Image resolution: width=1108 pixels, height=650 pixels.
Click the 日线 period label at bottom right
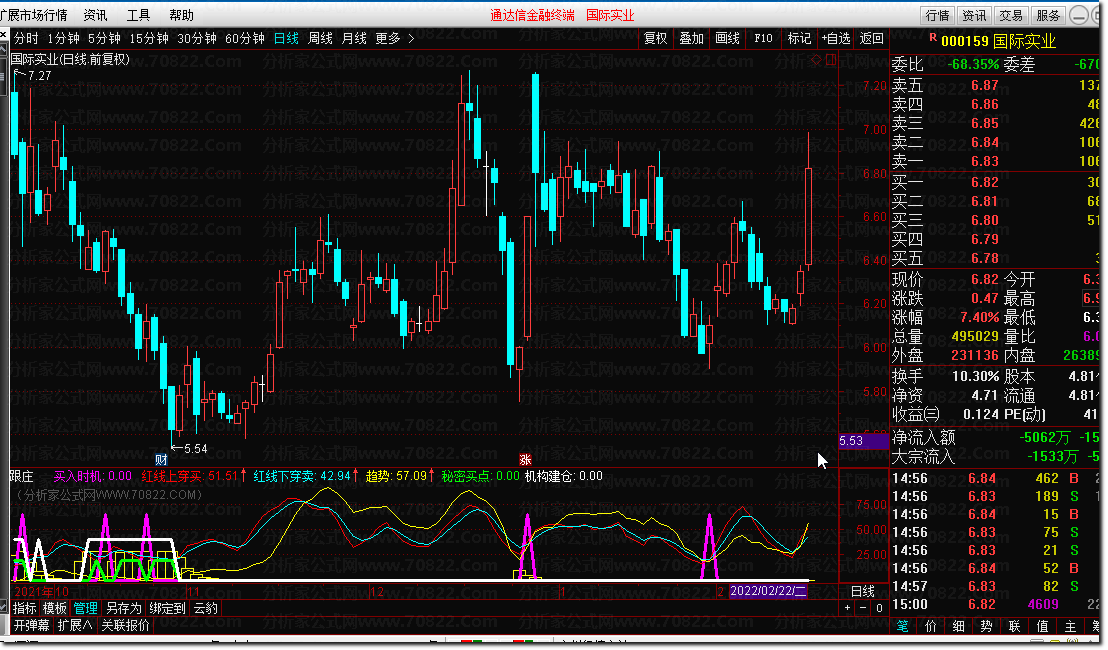tap(863, 591)
